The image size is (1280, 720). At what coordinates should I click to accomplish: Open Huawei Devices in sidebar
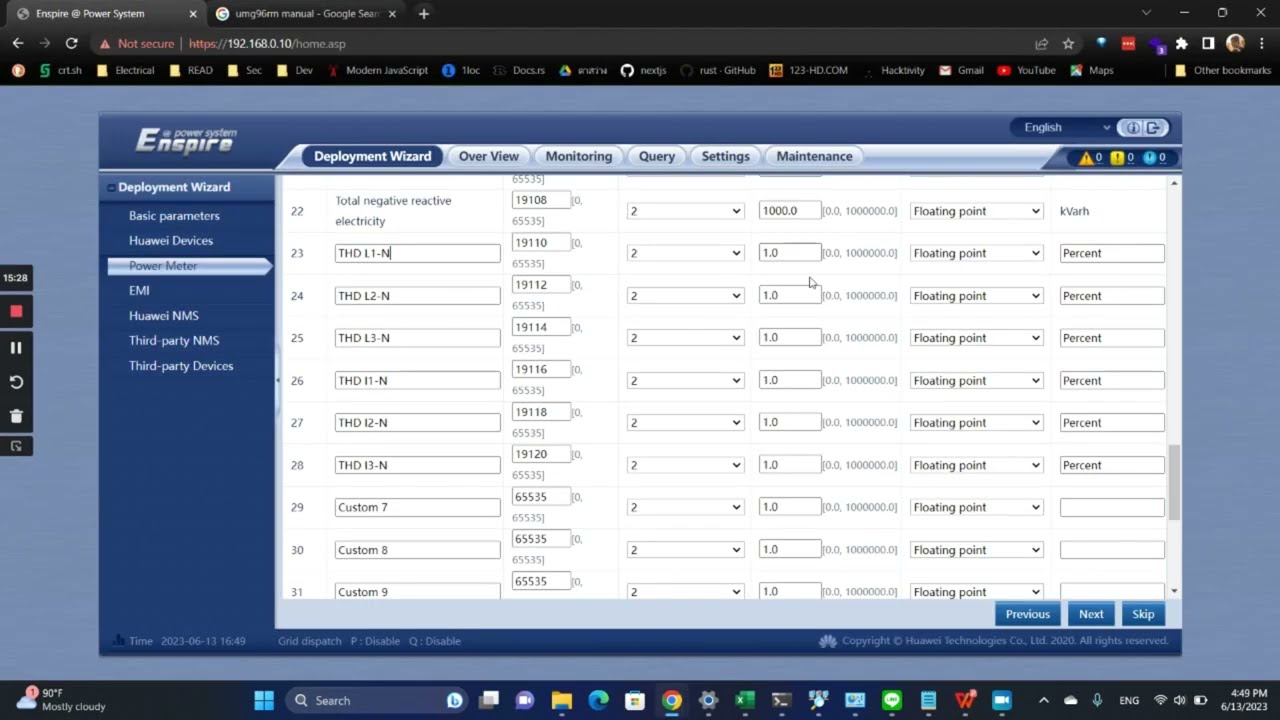(170, 241)
